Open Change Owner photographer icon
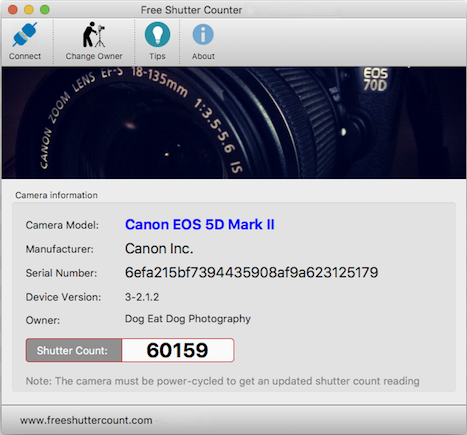This screenshot has width=467, height=435. point(94,34)
